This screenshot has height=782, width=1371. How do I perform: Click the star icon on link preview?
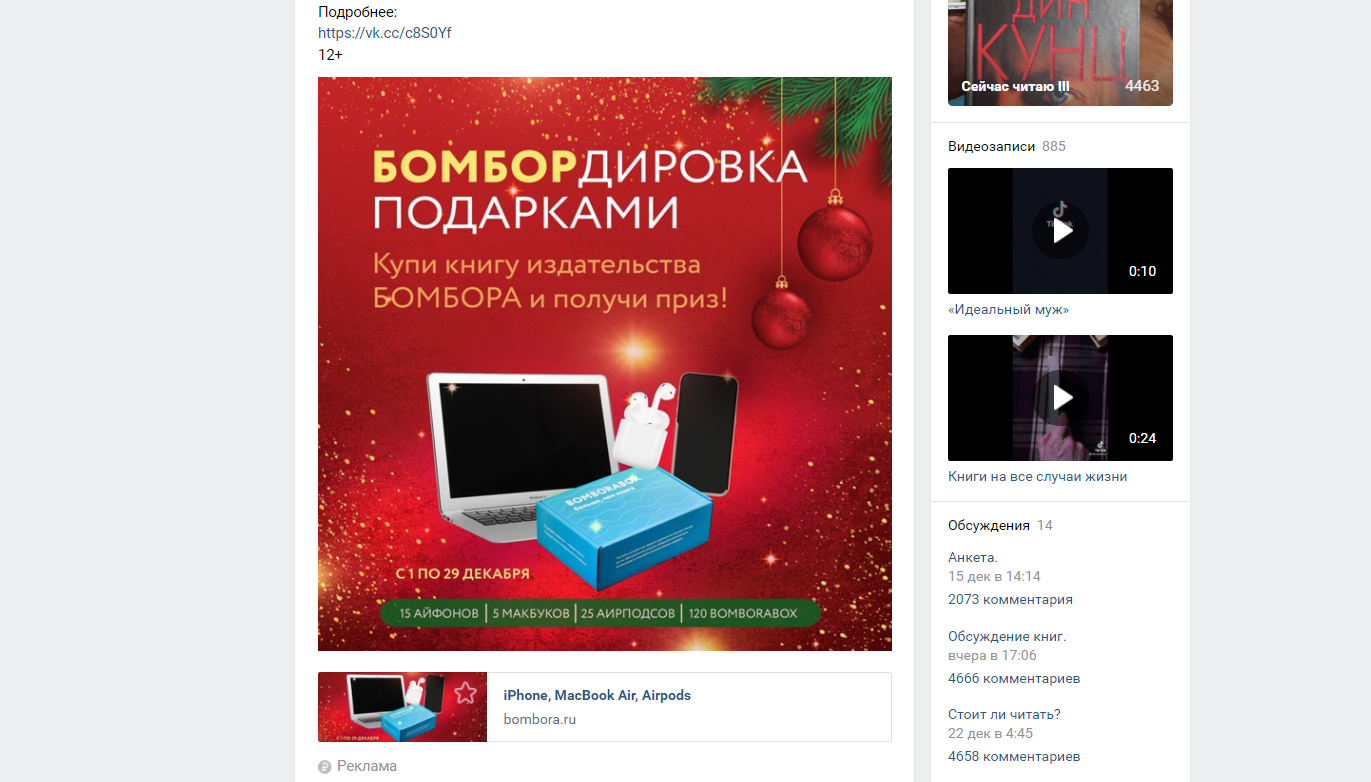click(x=465, y=694)
